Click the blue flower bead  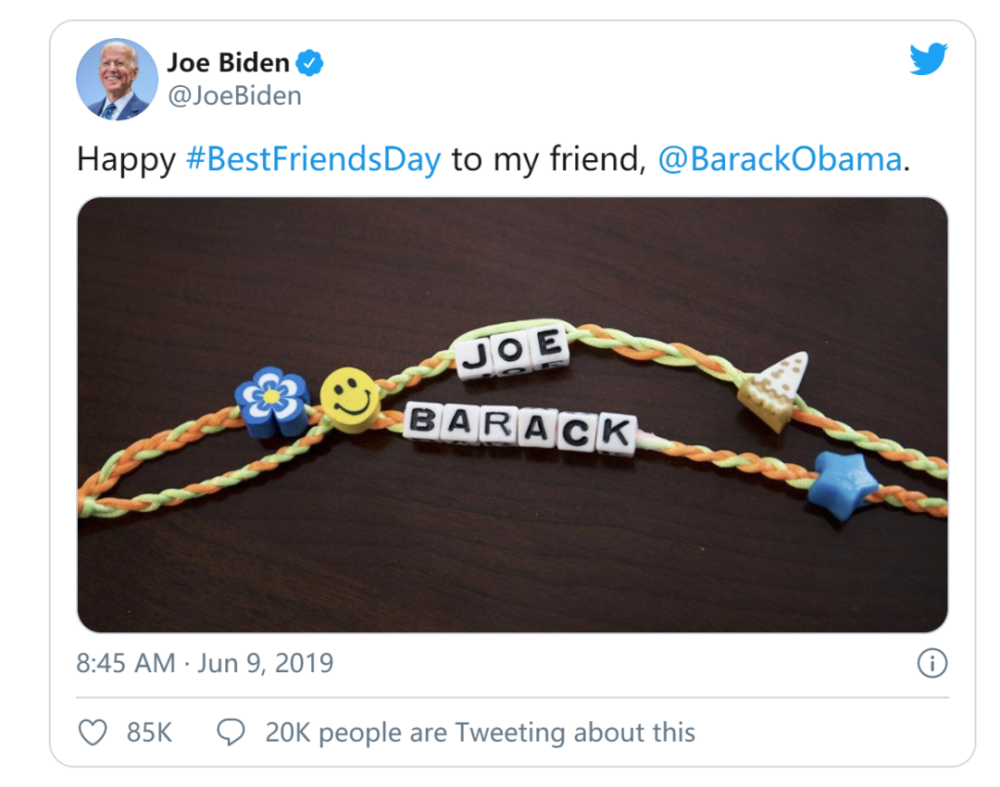click(x=272, y=400)
